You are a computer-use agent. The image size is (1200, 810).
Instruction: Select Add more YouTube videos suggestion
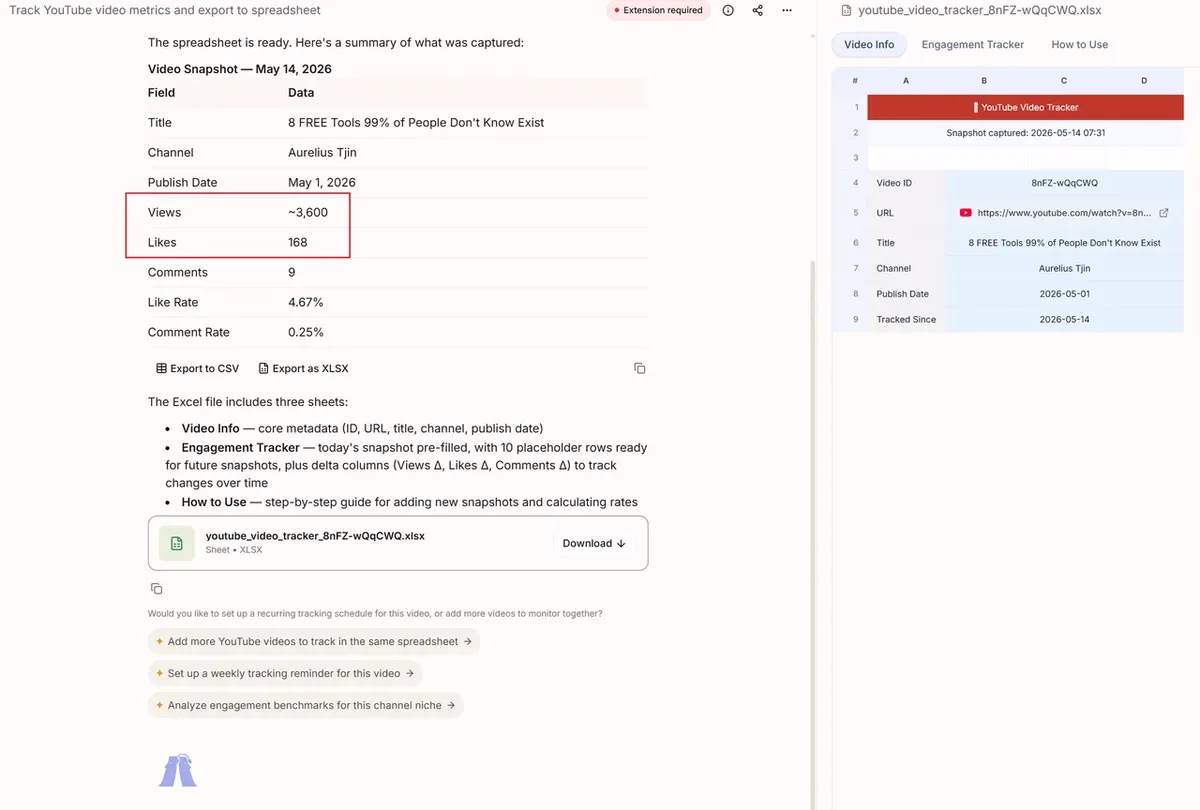(x=314, y=641)
